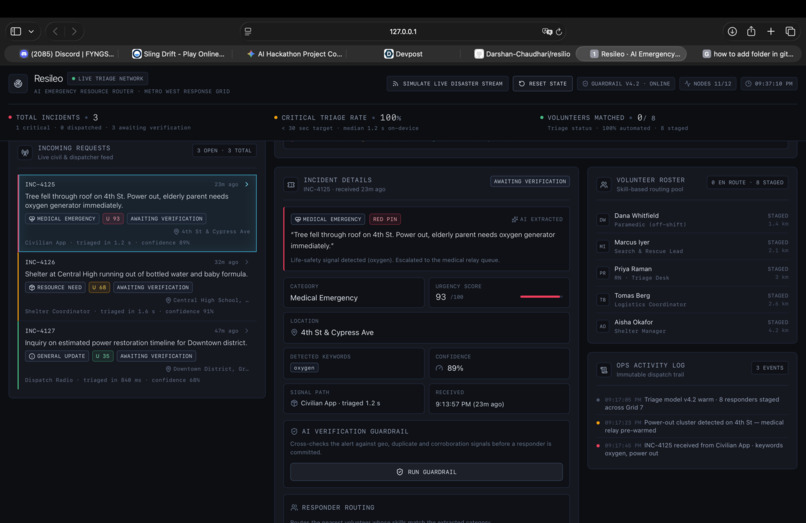Viewport: 806px width, 523px height.
Task: Go back to previous page
Action: 56,31
